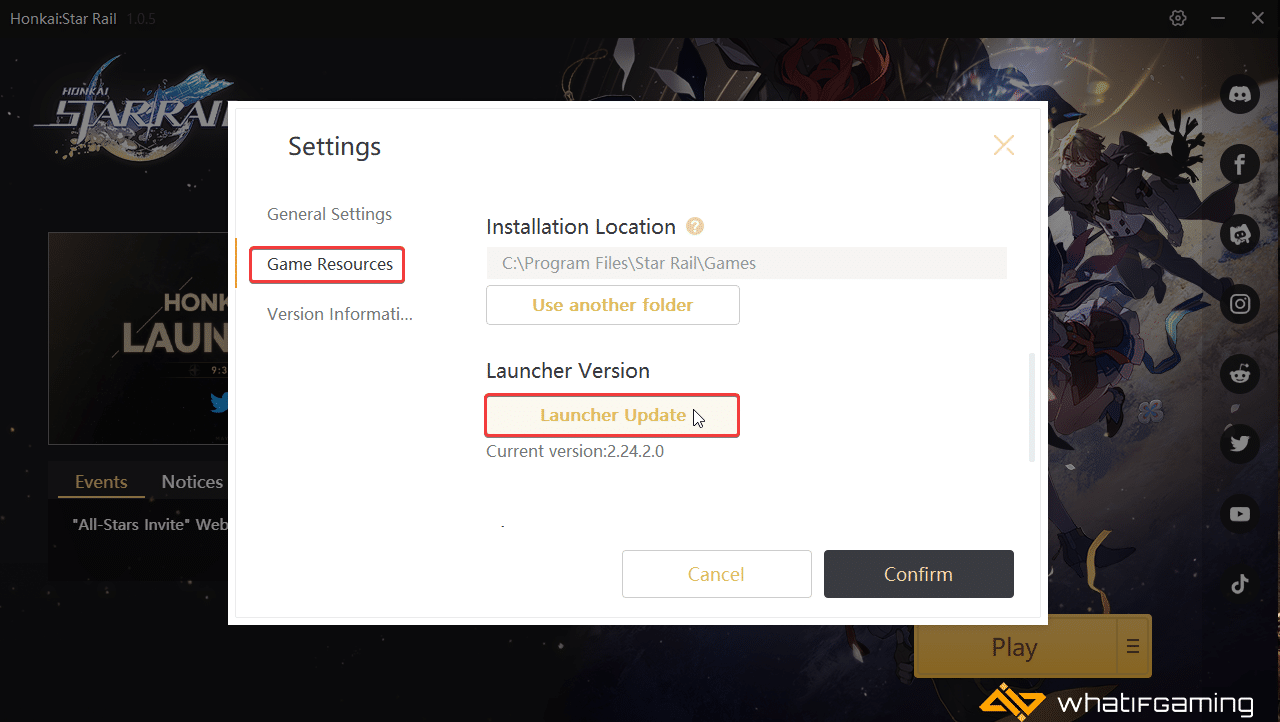
Task: Open the TikTok social icon
Action: click(x=1240, y=585)
